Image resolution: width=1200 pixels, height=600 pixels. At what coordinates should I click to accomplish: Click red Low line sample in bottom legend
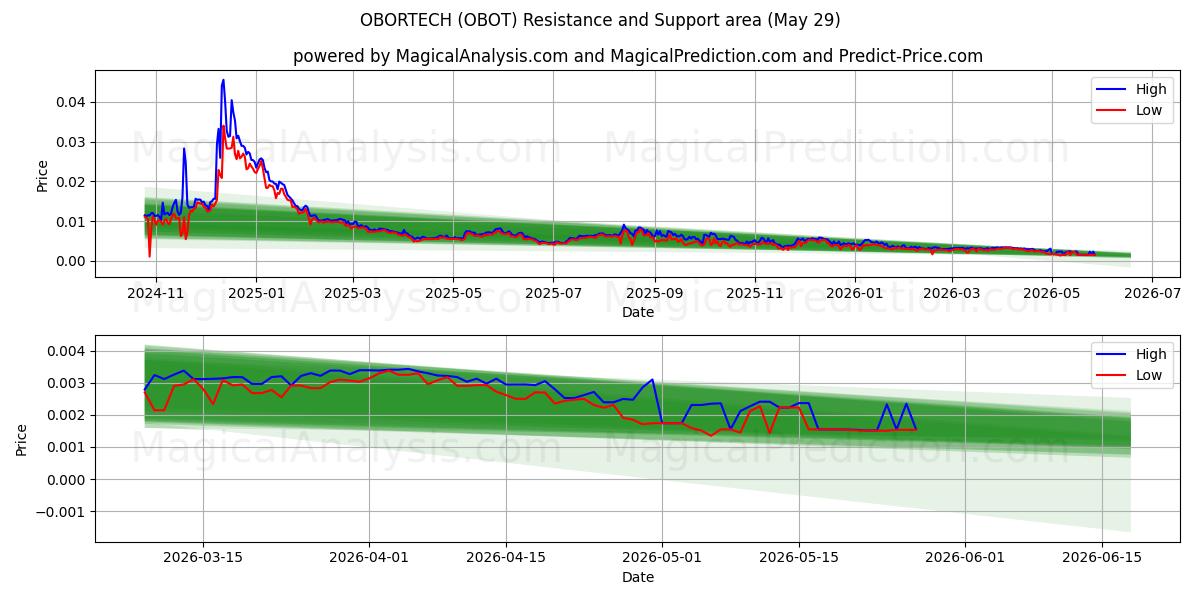pos(1112,376)
